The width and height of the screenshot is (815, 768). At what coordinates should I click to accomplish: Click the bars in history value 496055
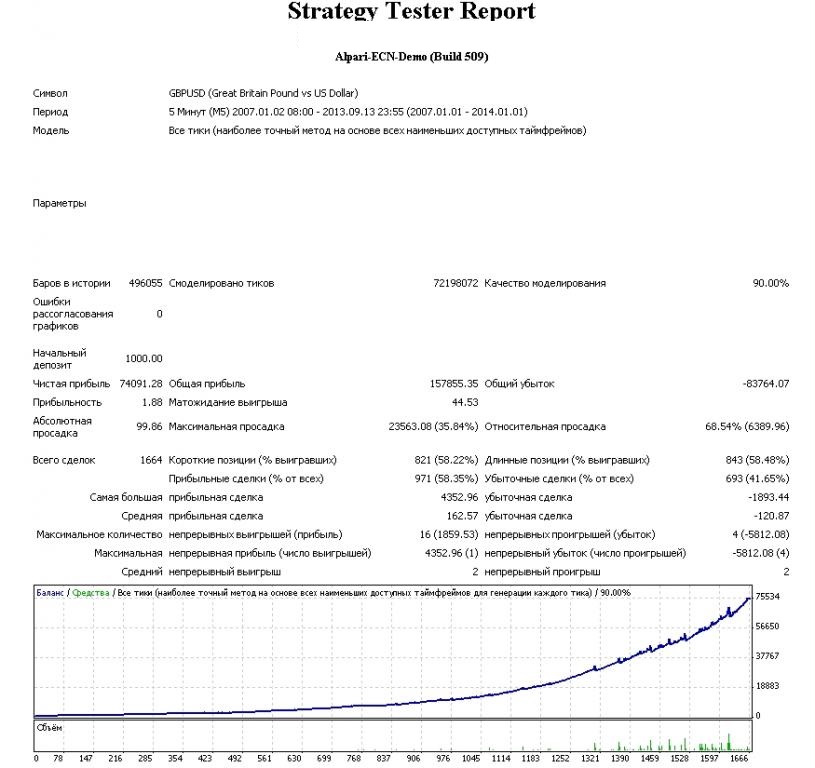[x=145, y=283]
